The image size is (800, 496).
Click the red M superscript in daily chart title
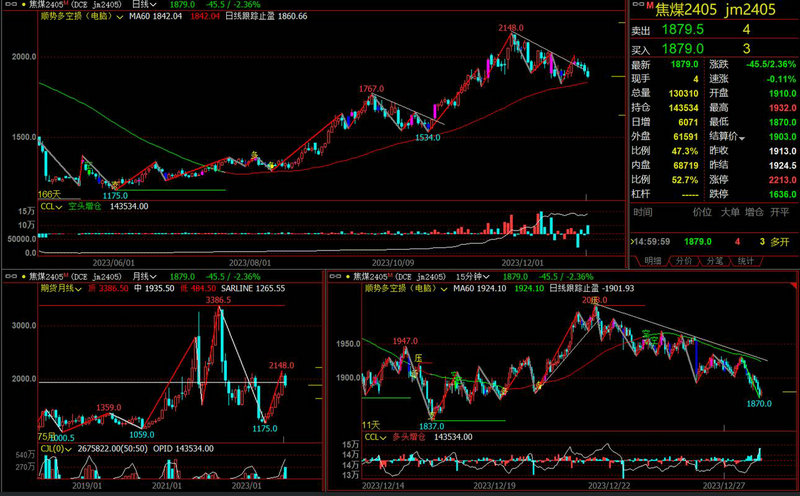click(x=62, y=4)
